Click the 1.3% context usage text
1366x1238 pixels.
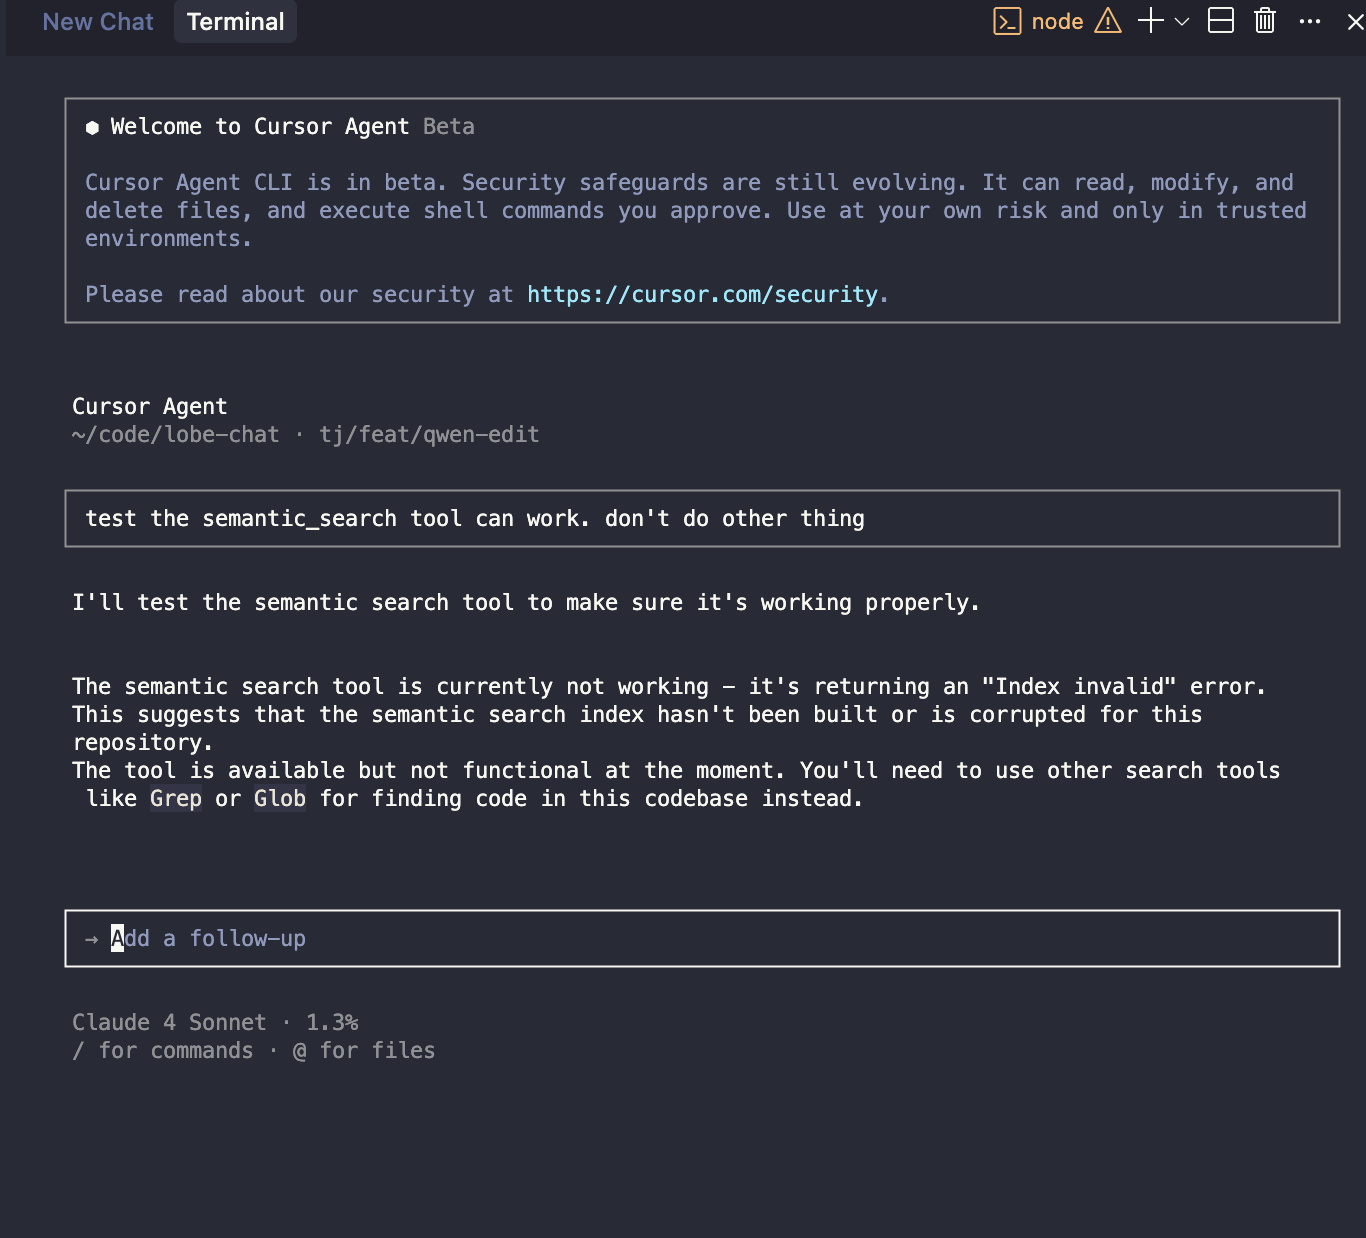coord(332,1023)
